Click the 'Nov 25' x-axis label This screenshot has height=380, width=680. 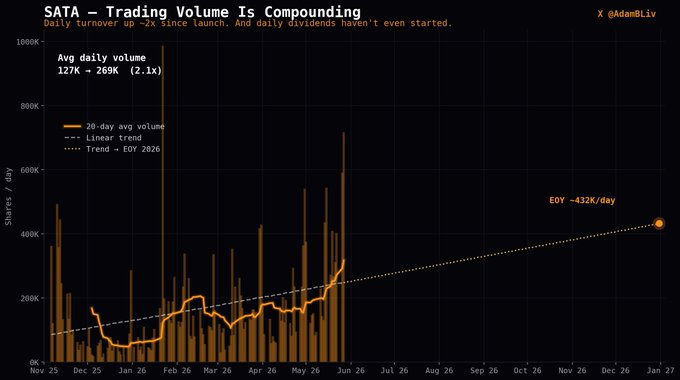tap(44, 370)
